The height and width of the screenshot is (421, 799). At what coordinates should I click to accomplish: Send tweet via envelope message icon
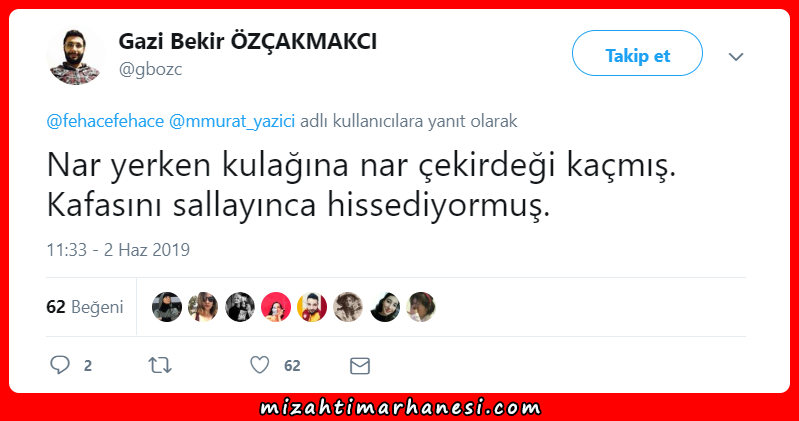click(x=360, y=365)
